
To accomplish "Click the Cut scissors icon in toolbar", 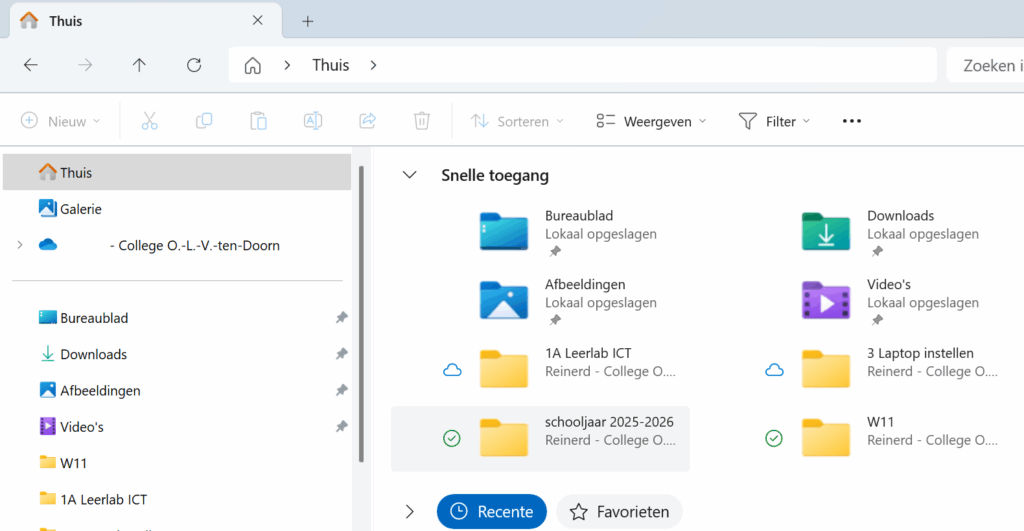I will [149, 121].
